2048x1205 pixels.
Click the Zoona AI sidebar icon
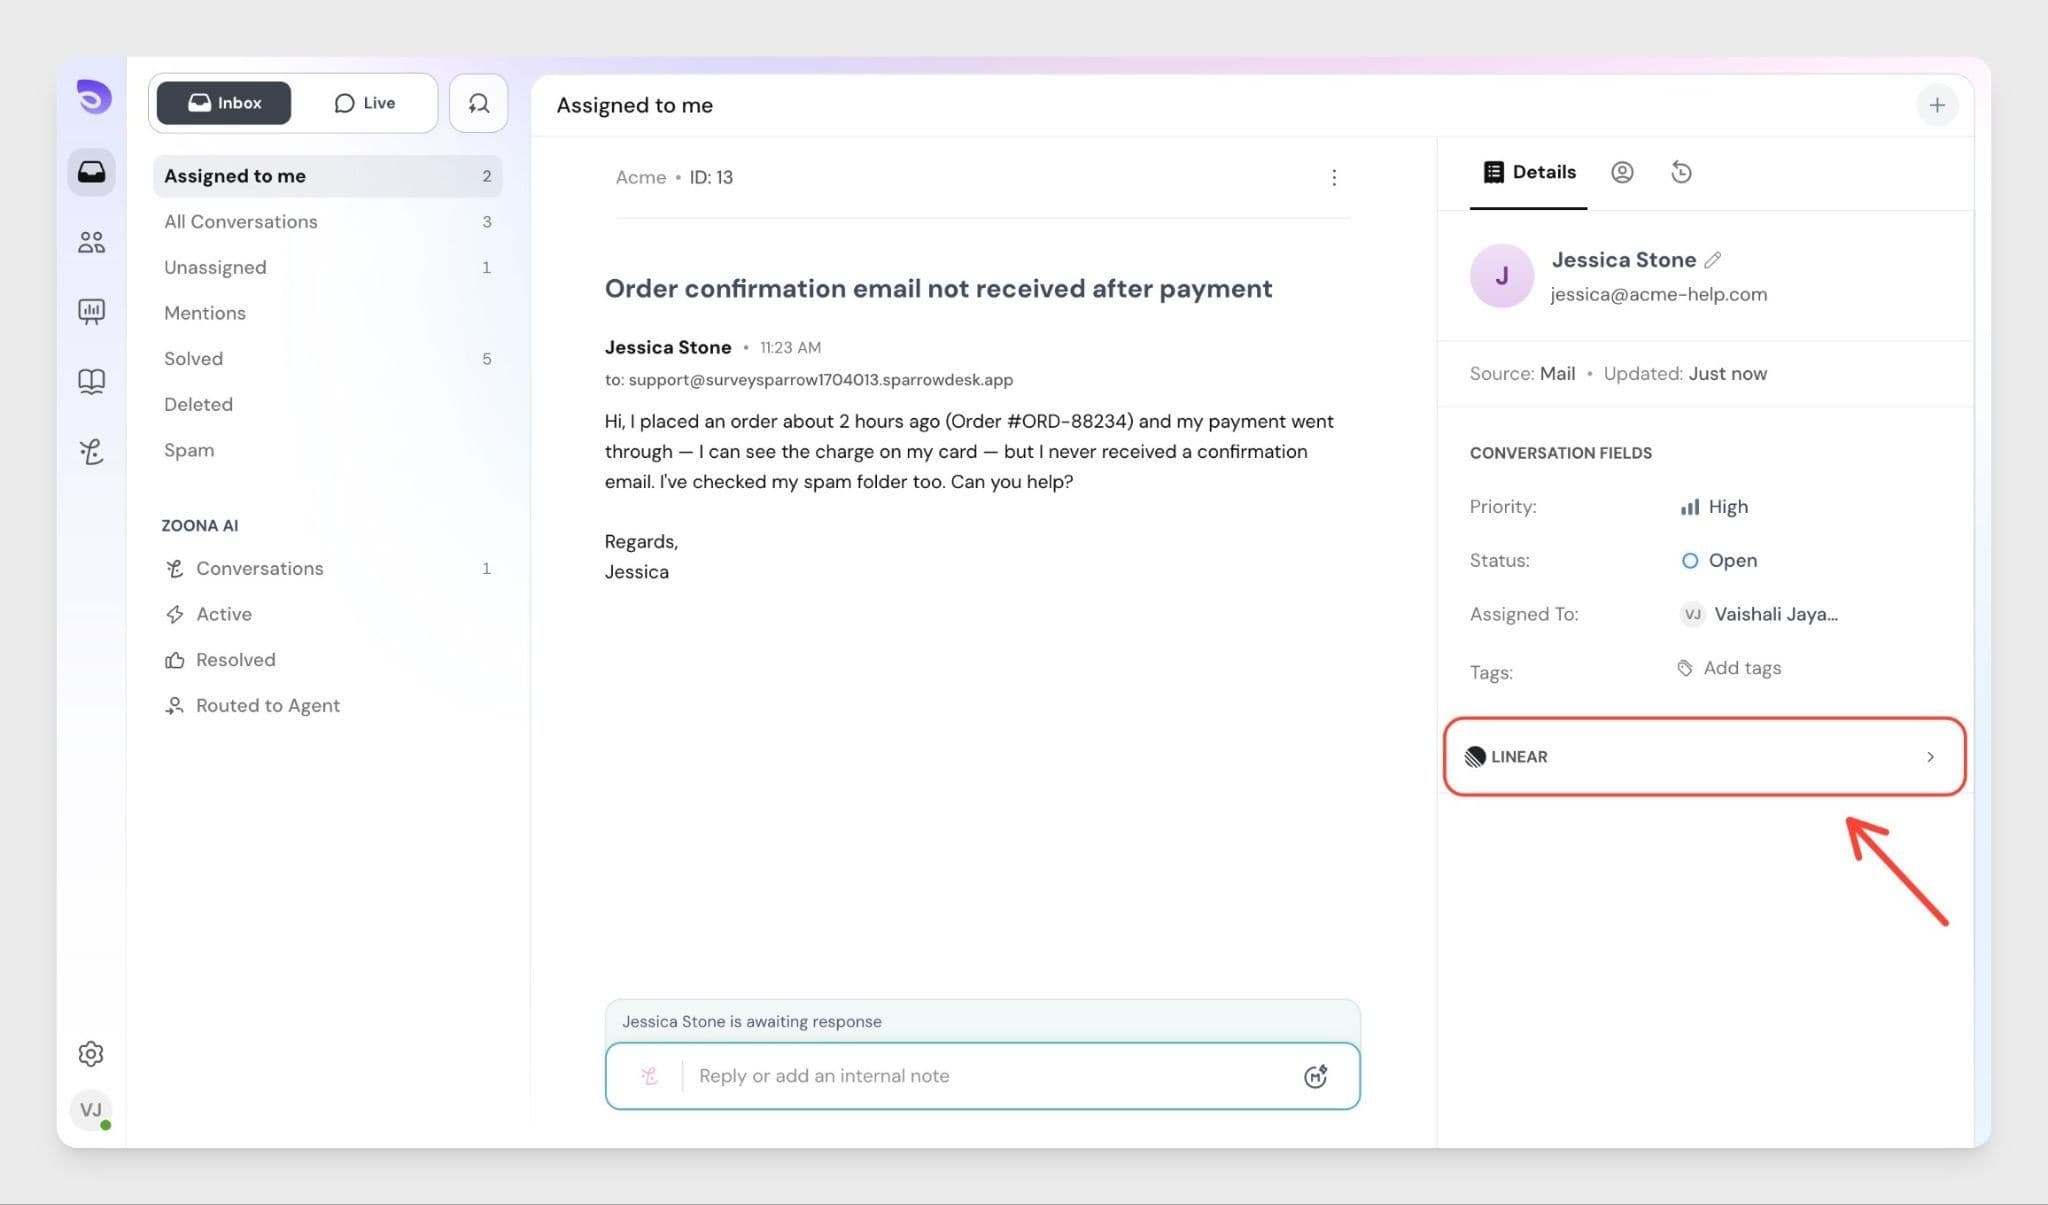pos(91,452)
